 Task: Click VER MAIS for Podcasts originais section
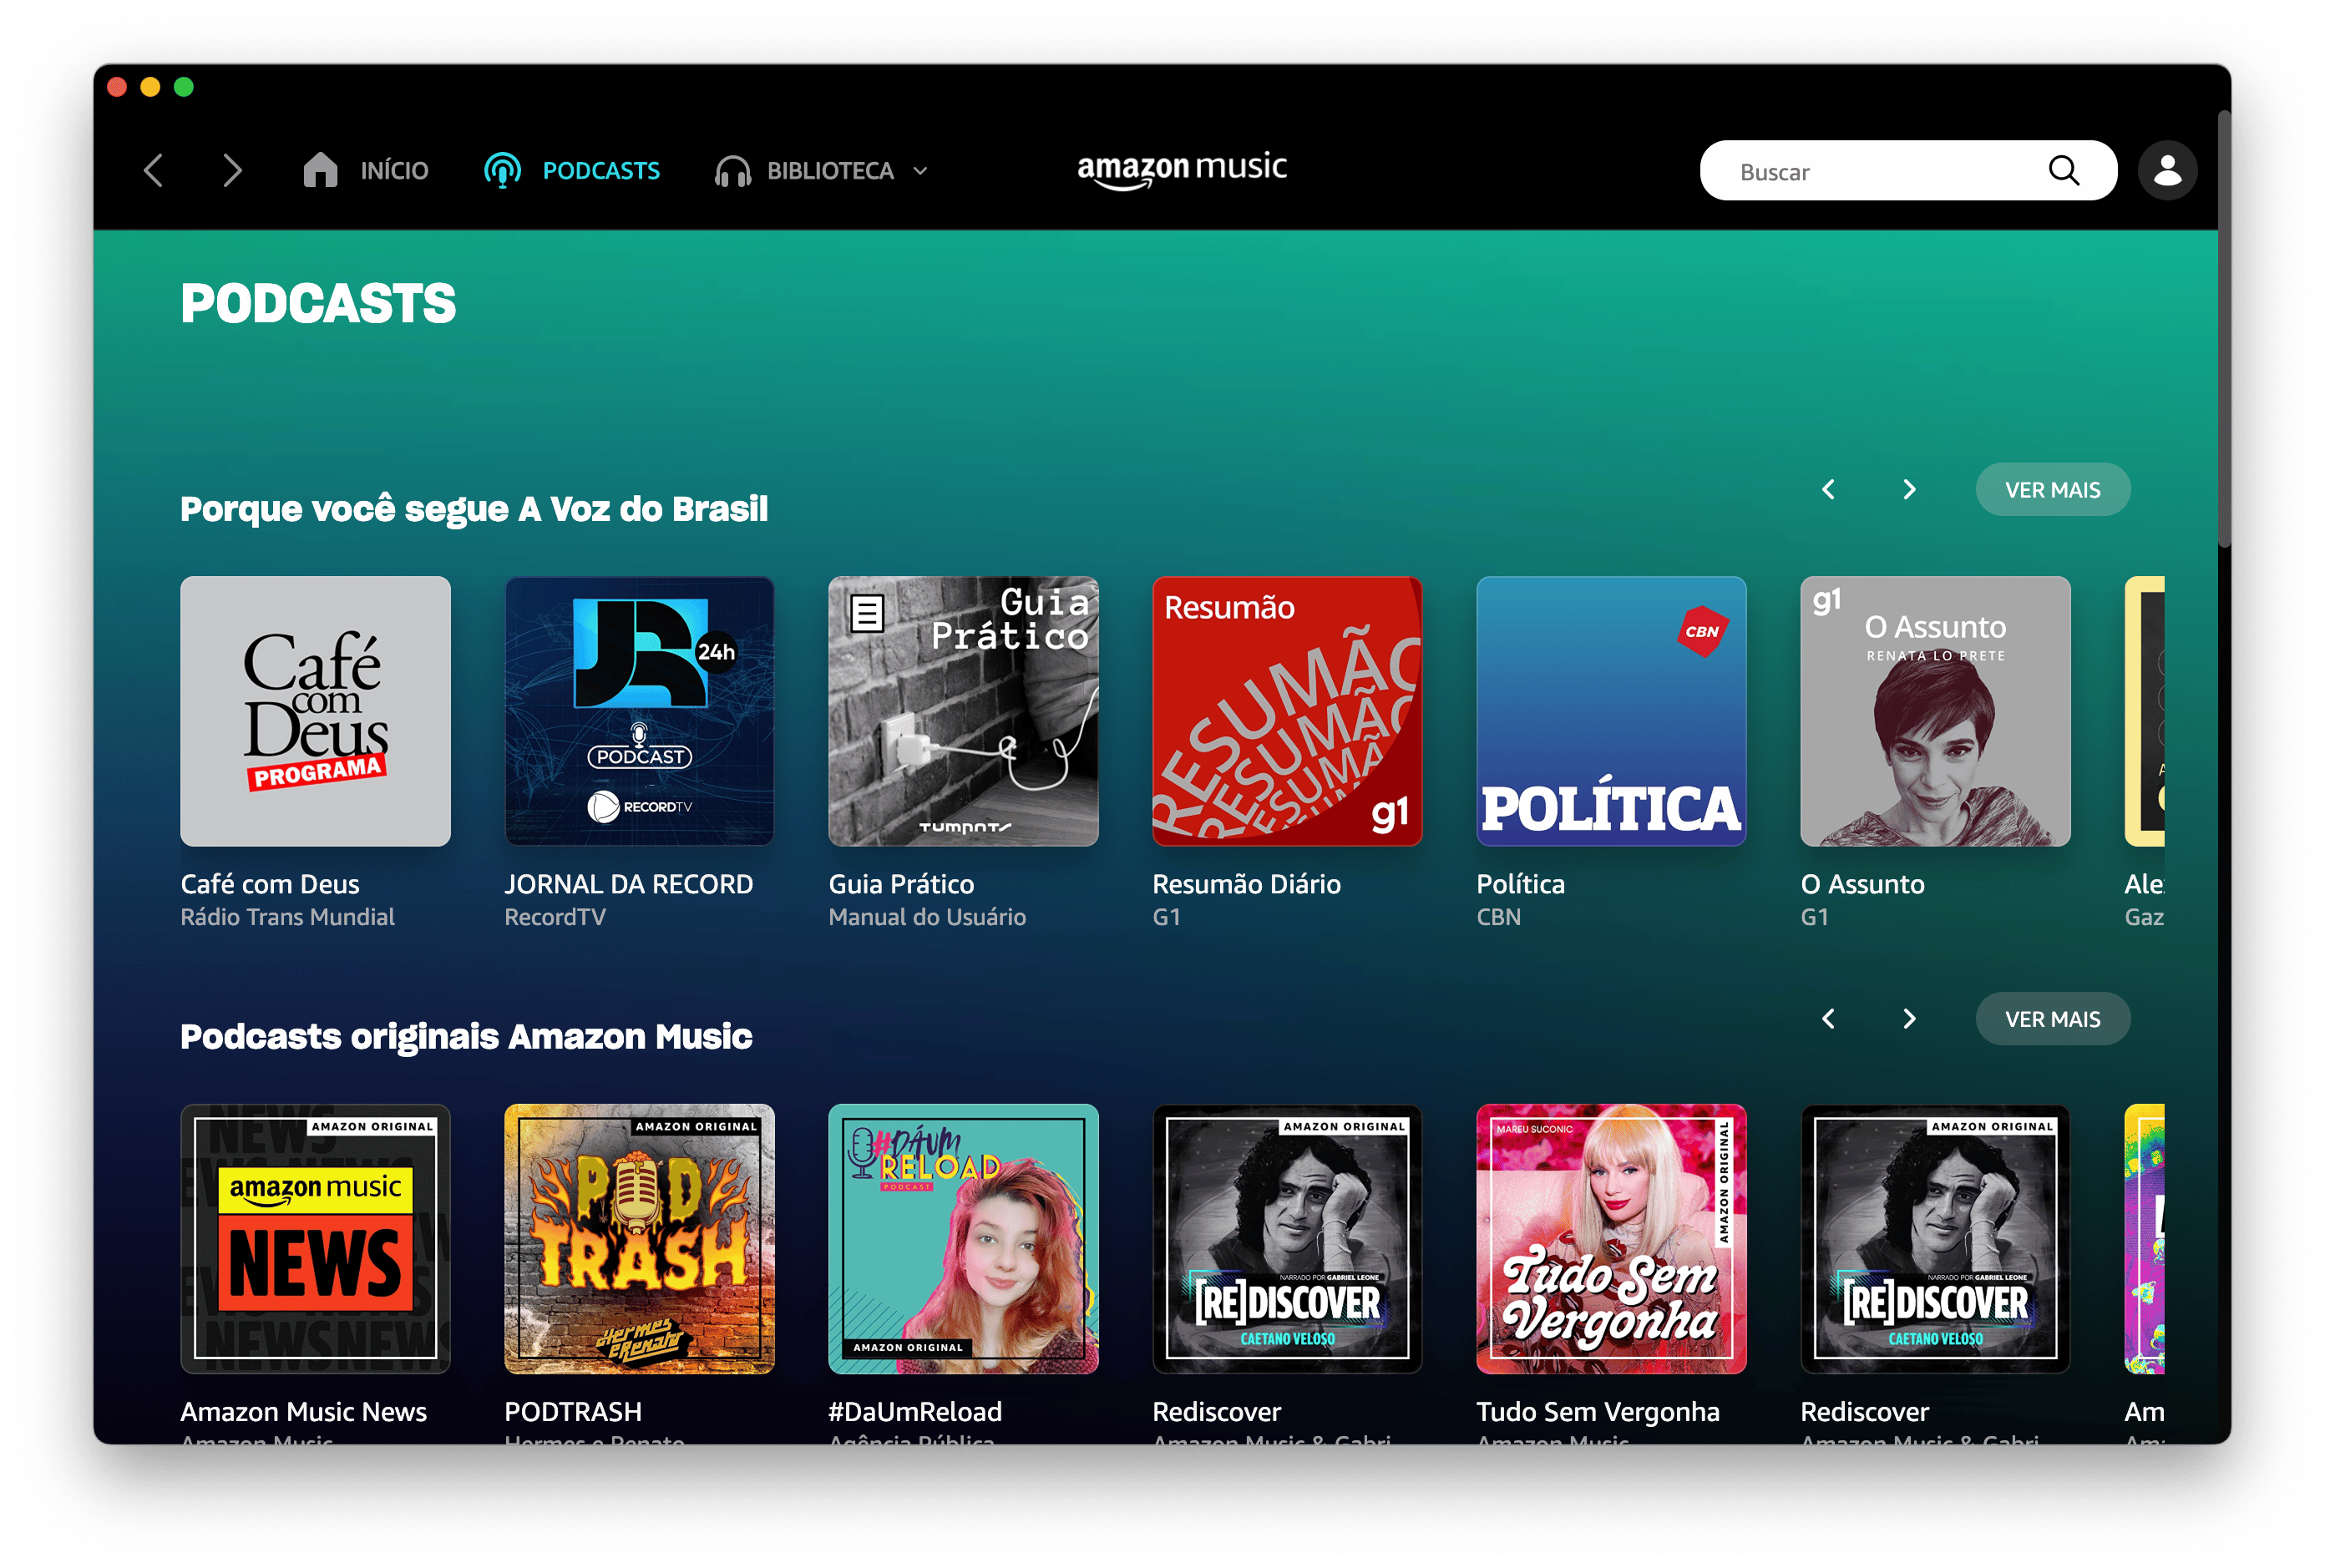click(x=2052, y=1019)
